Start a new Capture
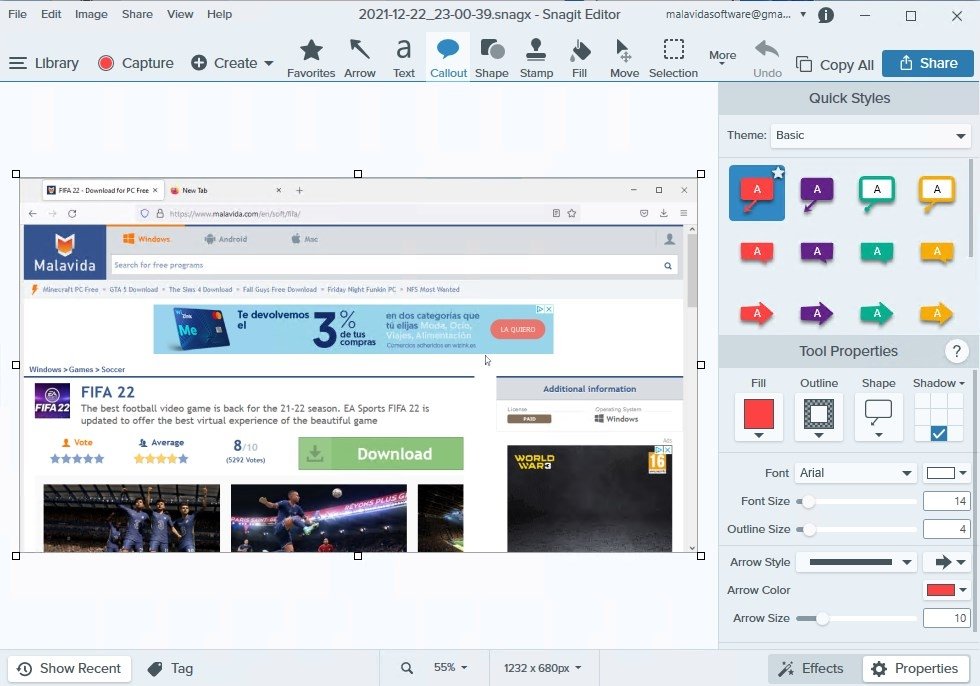The image size is (980, 686). click(136, 63)
